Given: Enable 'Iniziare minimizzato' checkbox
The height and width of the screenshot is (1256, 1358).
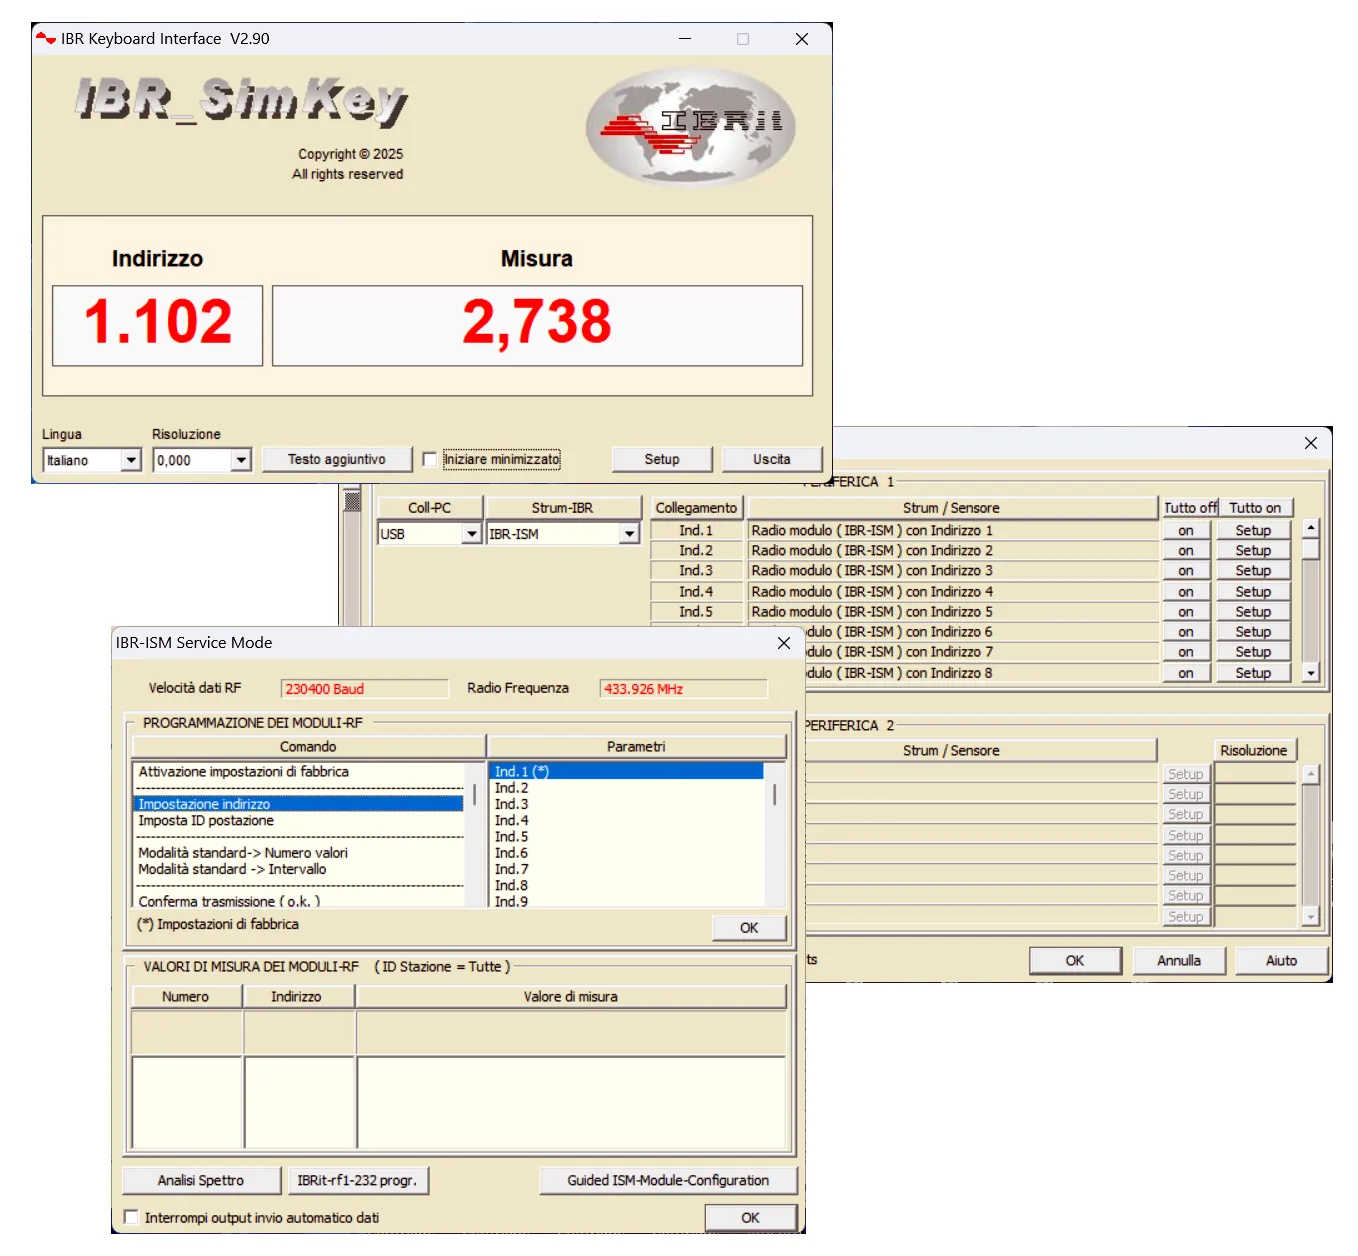Looking at the screenshot, I should coord(430,460).
